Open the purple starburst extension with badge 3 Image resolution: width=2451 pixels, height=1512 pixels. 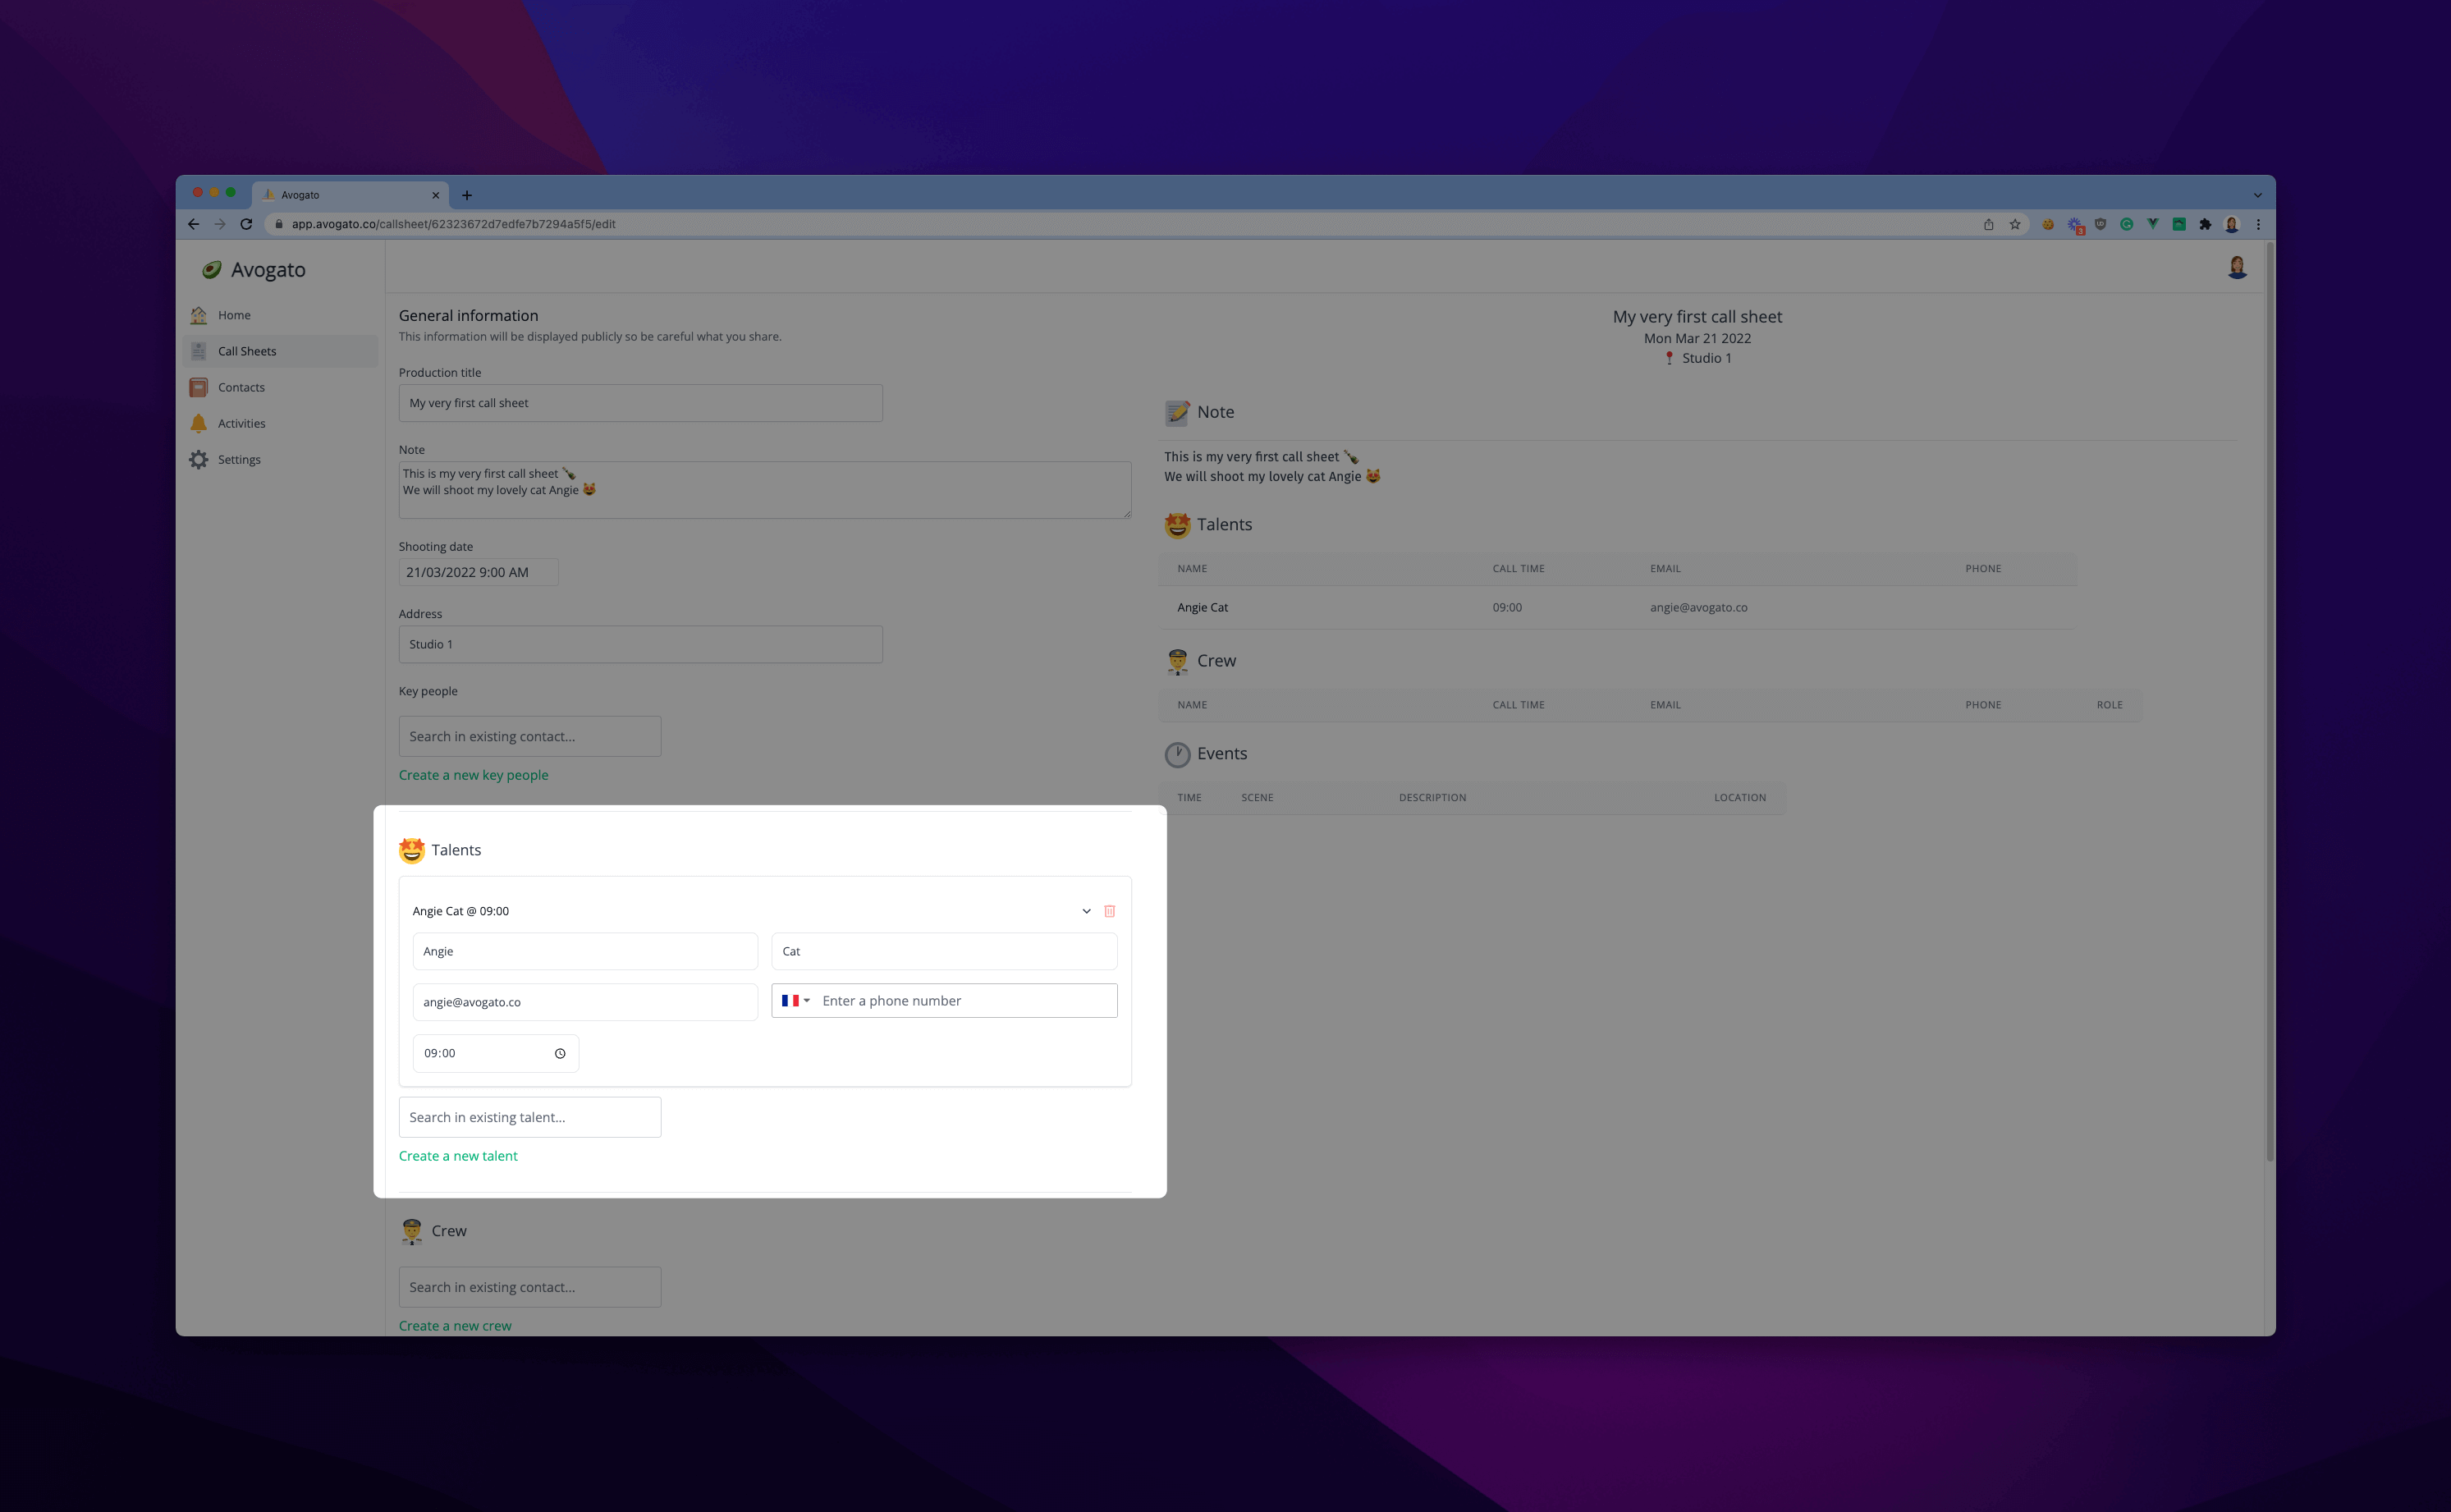[x=2075, y=225]
